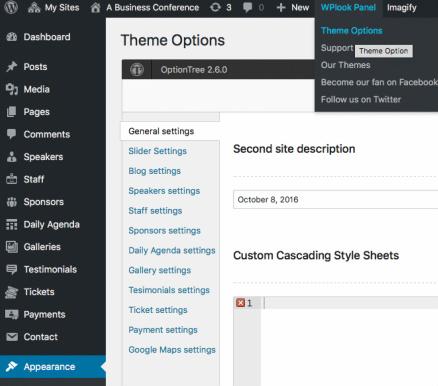Click the comments bubble icon in admin bar
Viewport: 438px width, 386px height.
(248, 7)
